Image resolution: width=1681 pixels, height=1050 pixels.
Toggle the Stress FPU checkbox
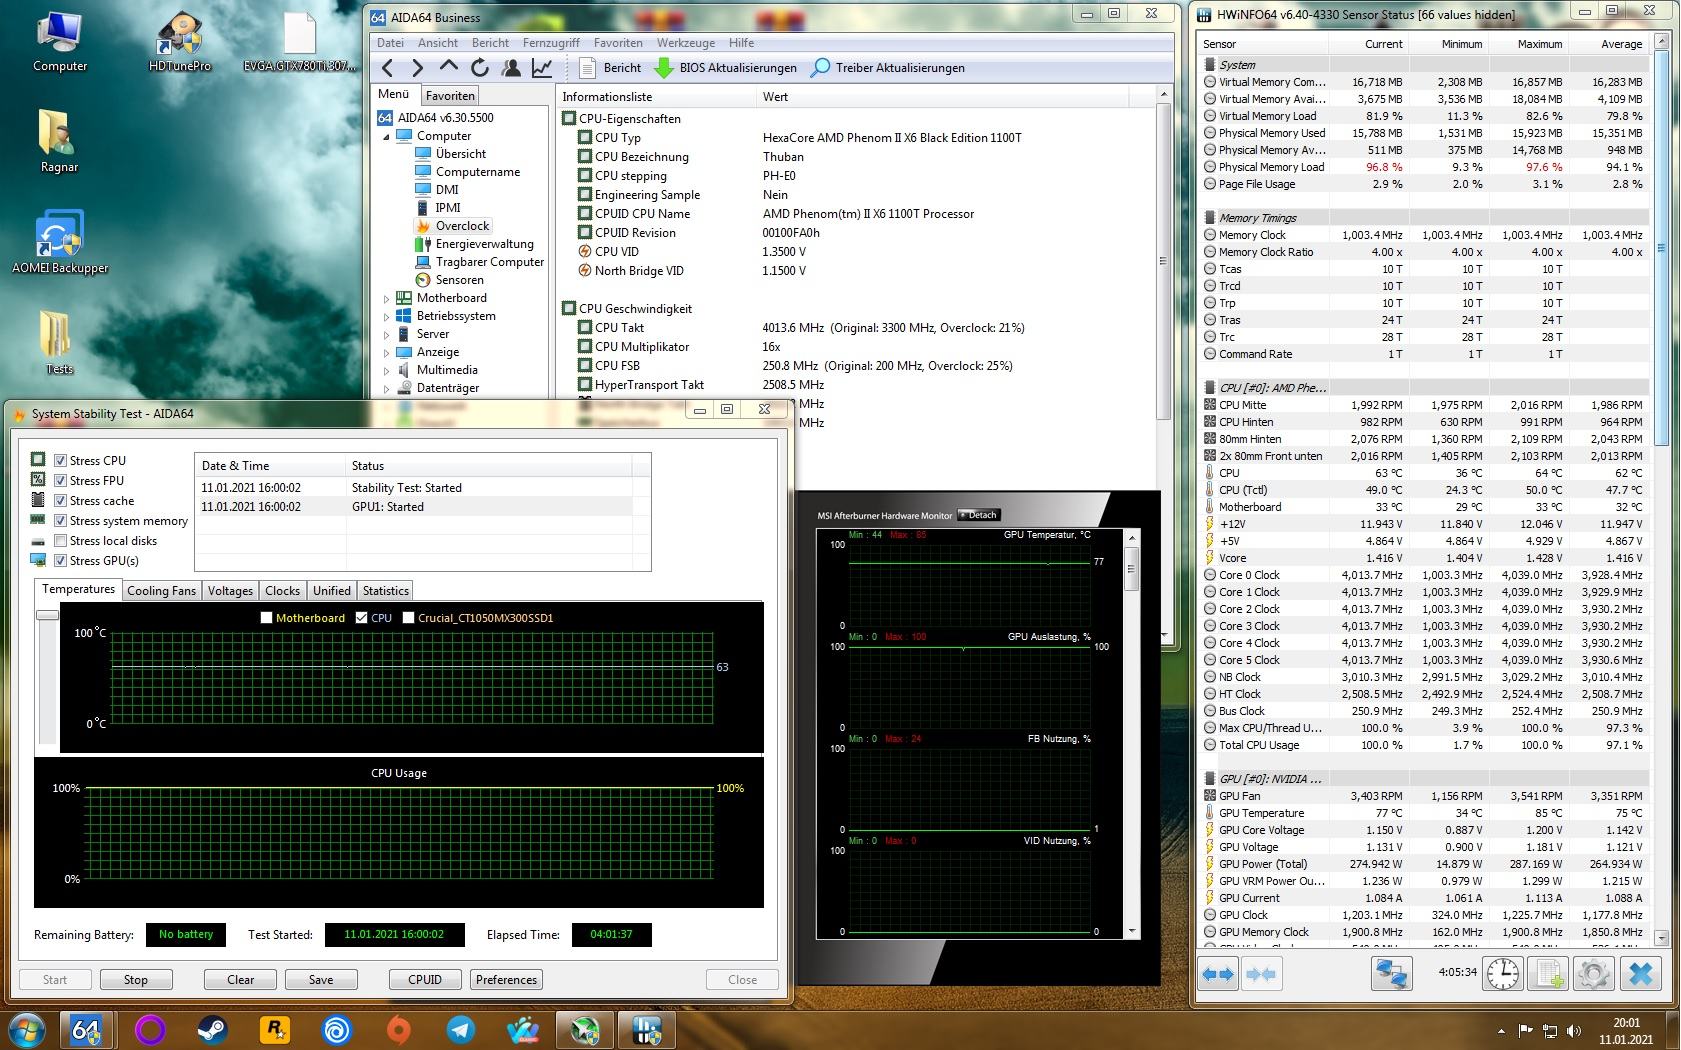coord(61,481)
